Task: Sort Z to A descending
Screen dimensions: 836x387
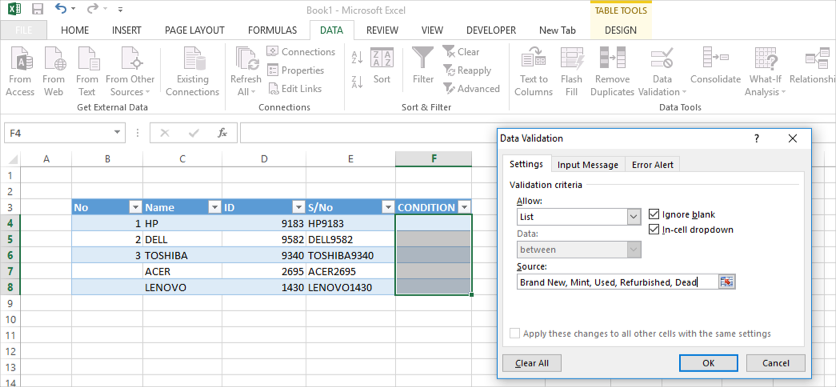Action: tap(357, 82)
